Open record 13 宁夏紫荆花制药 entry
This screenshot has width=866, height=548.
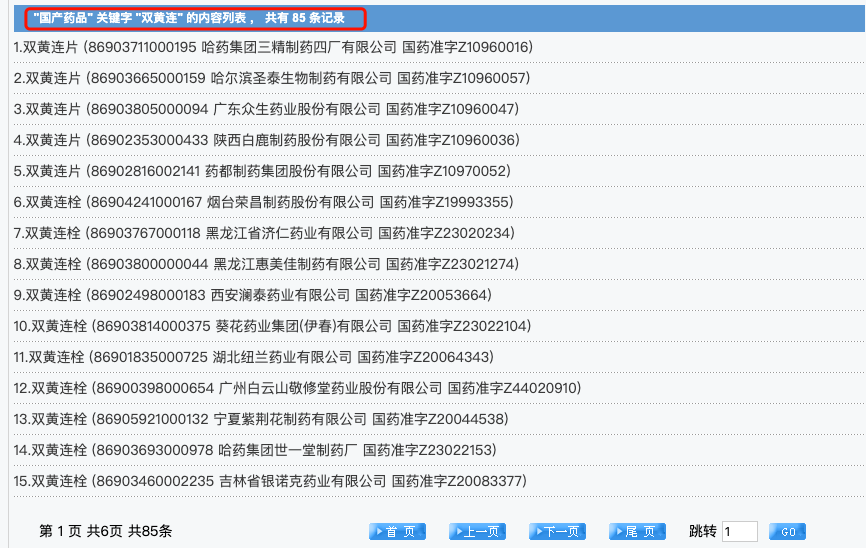[261, 419]
